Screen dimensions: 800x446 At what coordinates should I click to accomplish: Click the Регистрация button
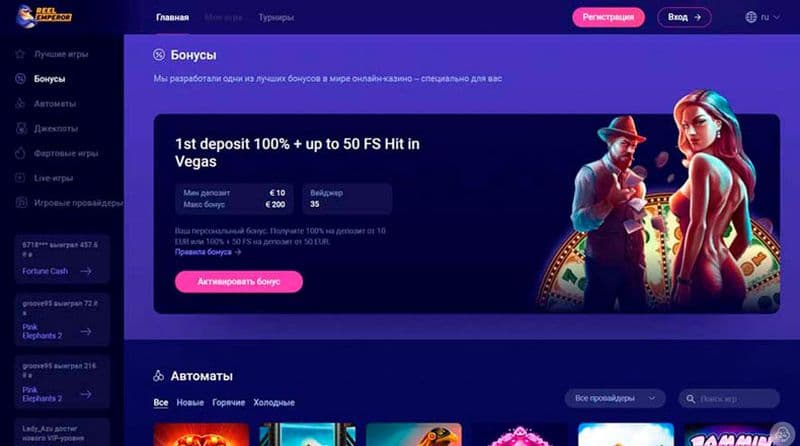pos(608,17)
